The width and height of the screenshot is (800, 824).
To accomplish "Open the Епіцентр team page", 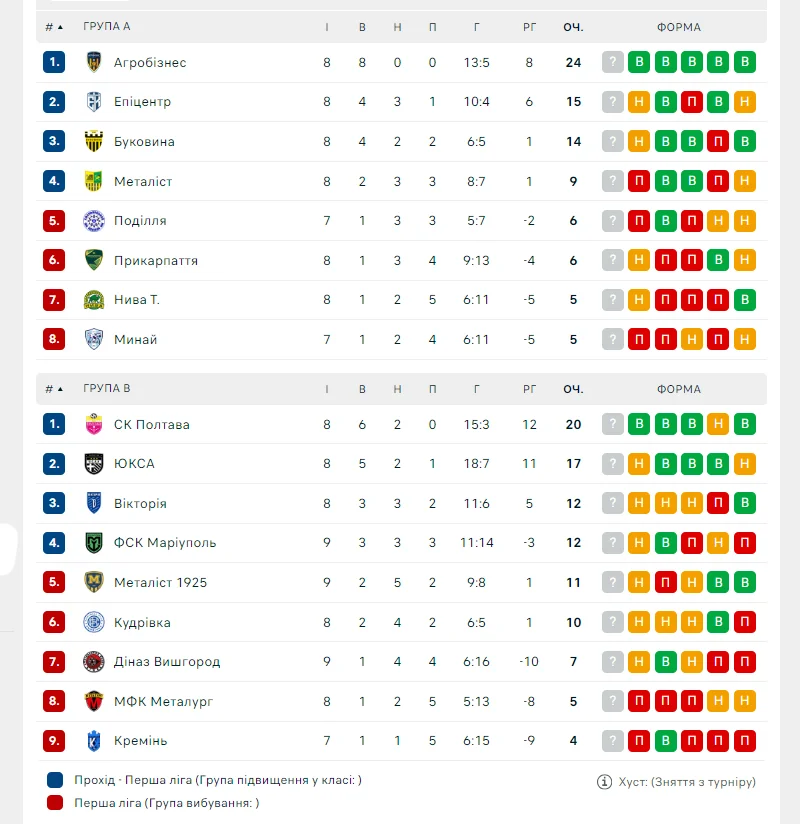I will 142,102.
